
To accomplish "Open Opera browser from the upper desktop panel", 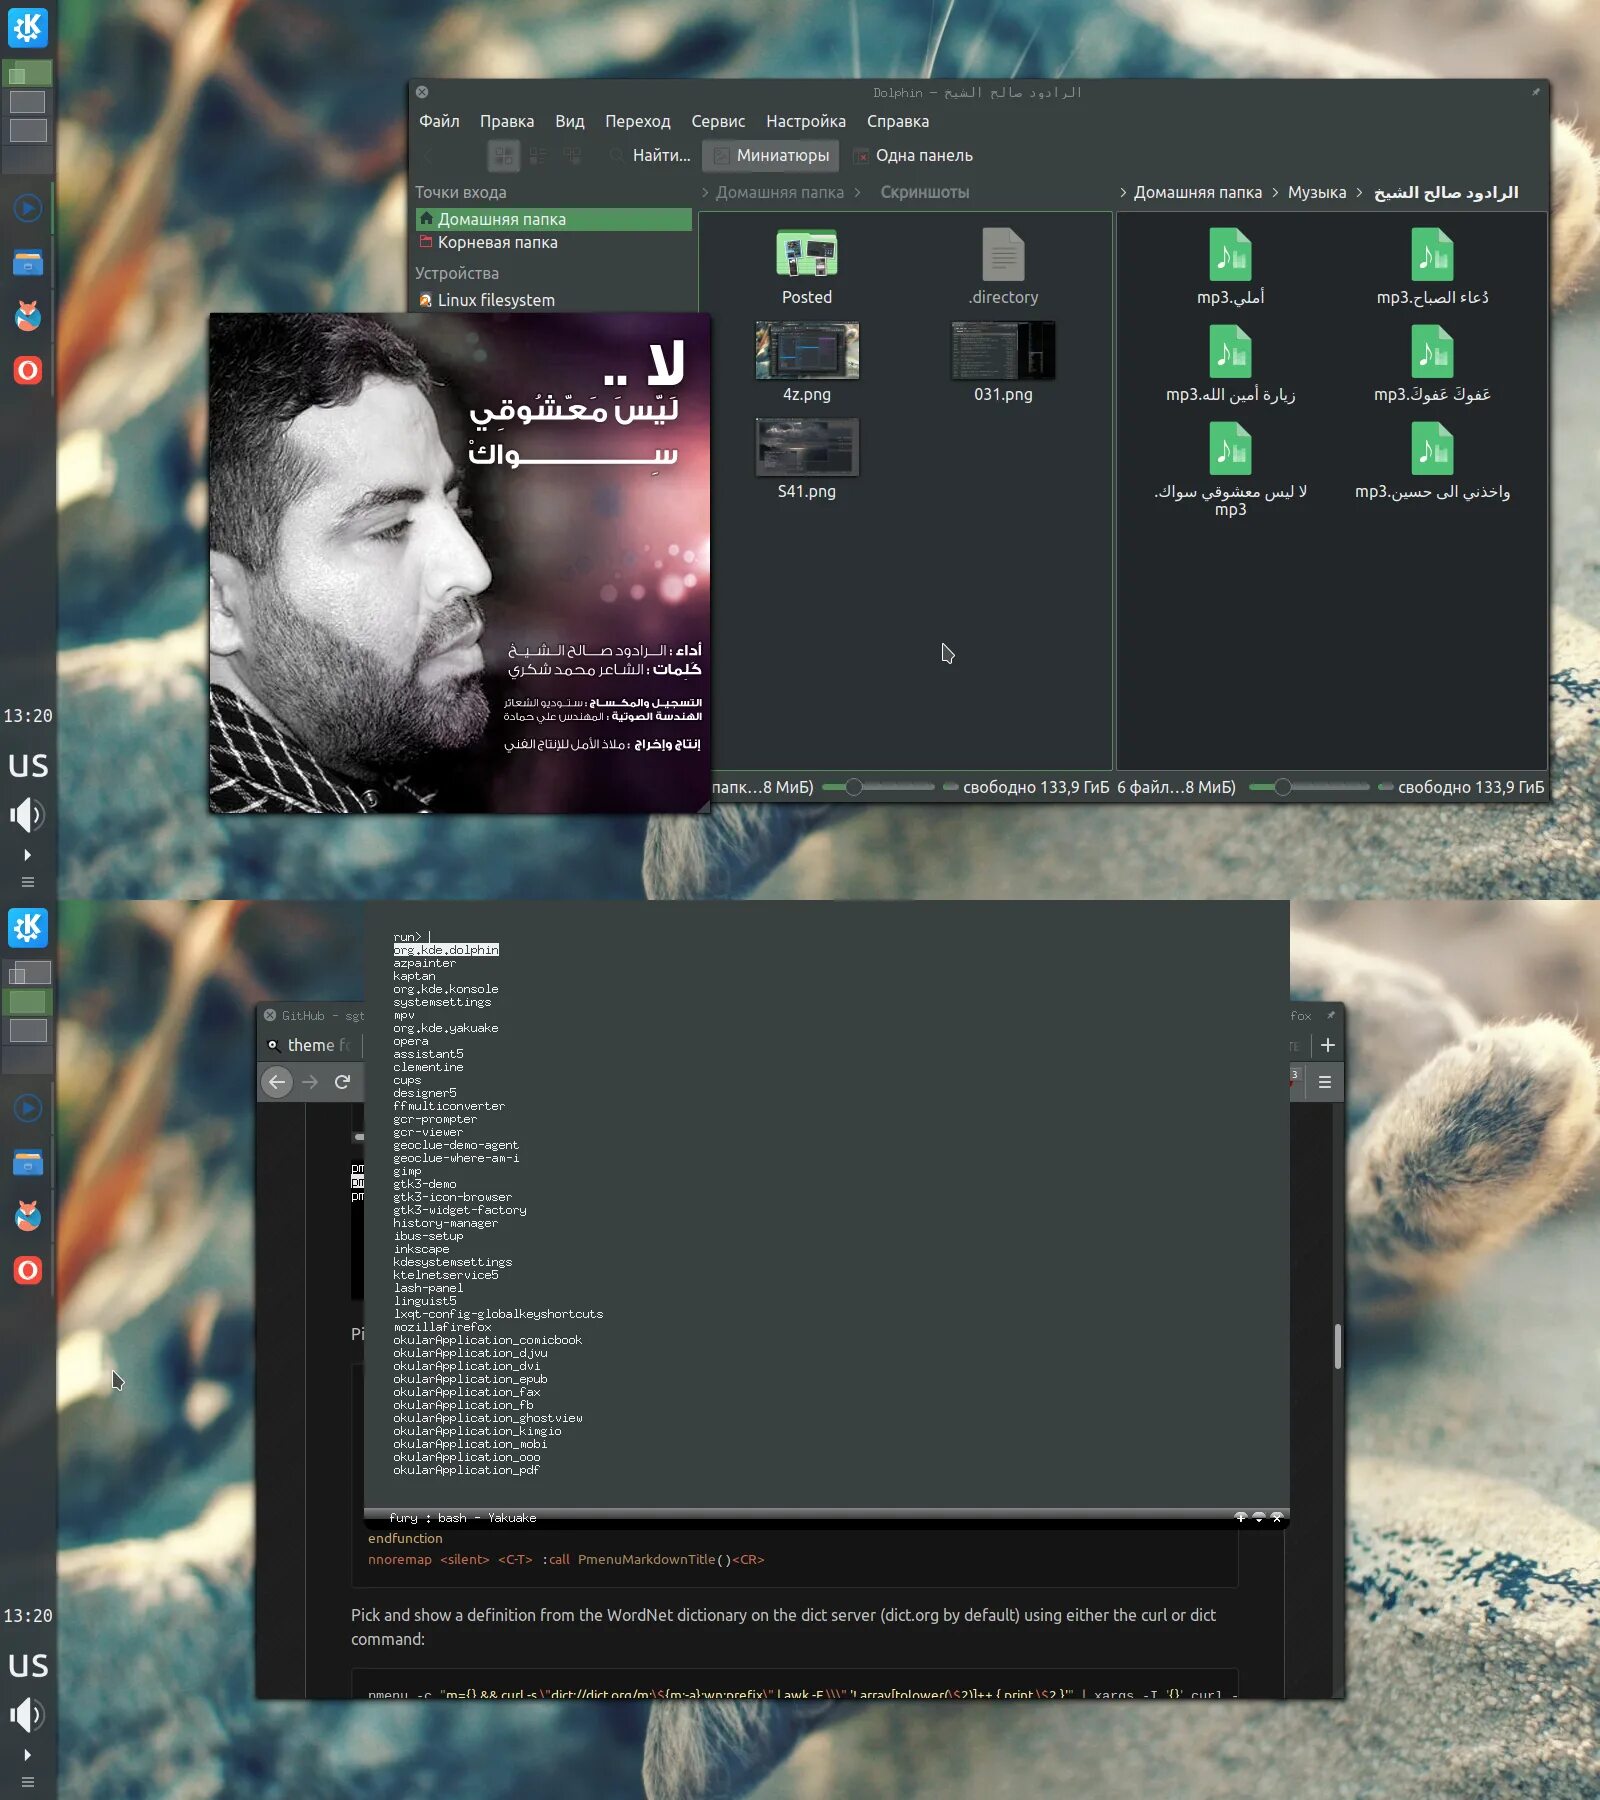I will 27,370.
